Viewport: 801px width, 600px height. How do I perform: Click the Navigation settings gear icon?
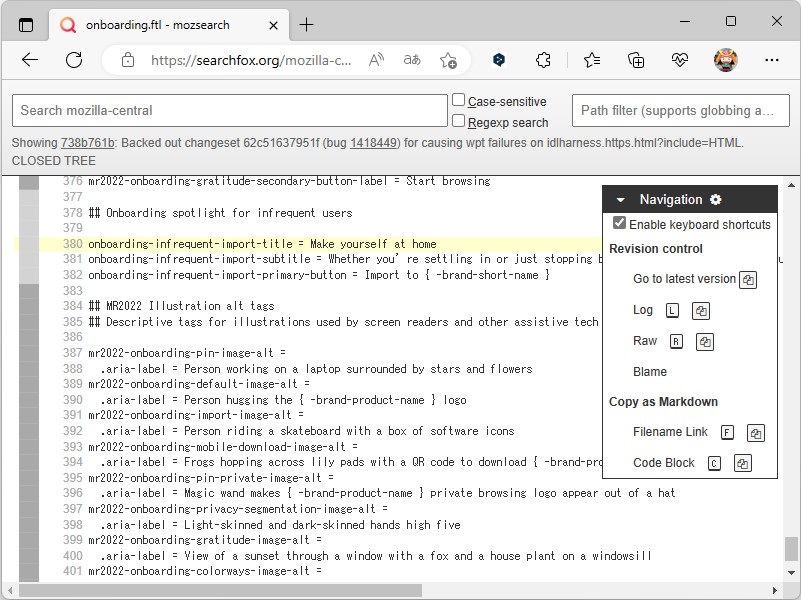(x=716, y=200)
